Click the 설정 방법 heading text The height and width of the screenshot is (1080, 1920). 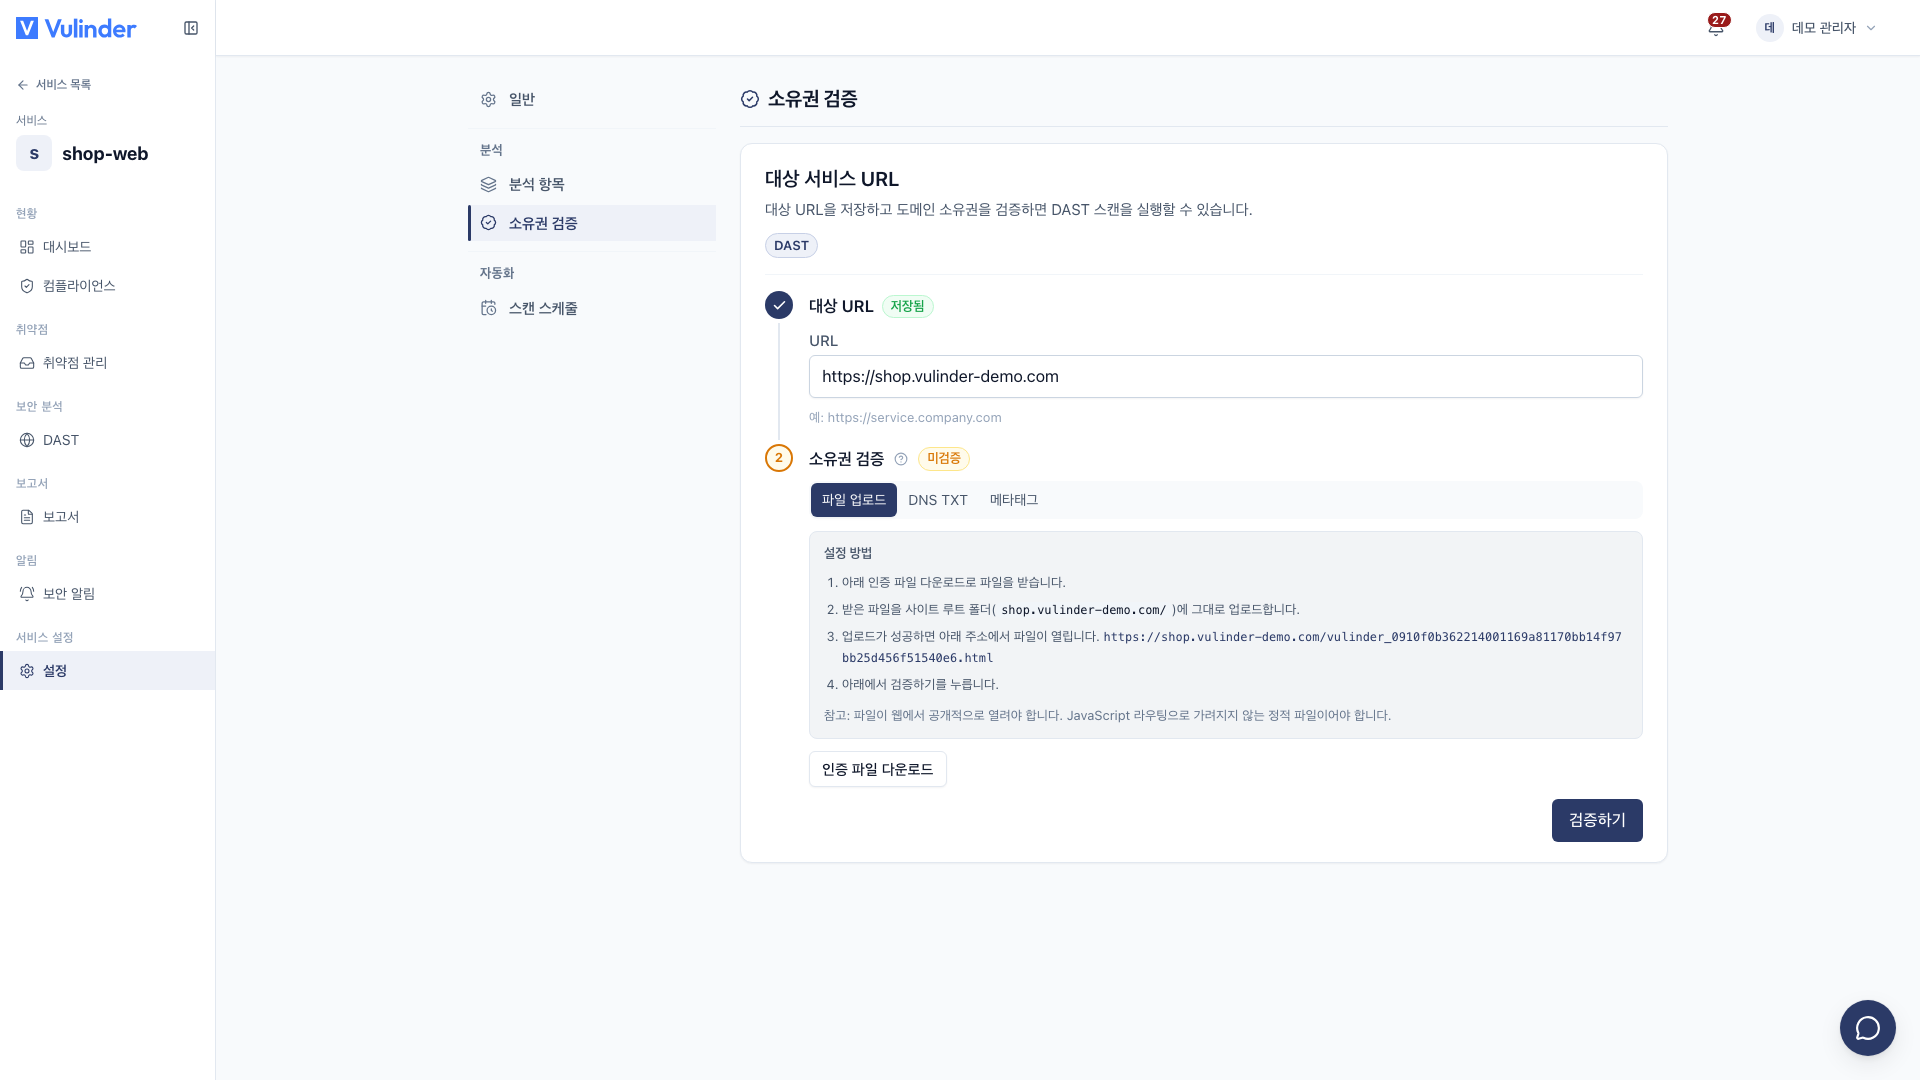pos(848,553)
